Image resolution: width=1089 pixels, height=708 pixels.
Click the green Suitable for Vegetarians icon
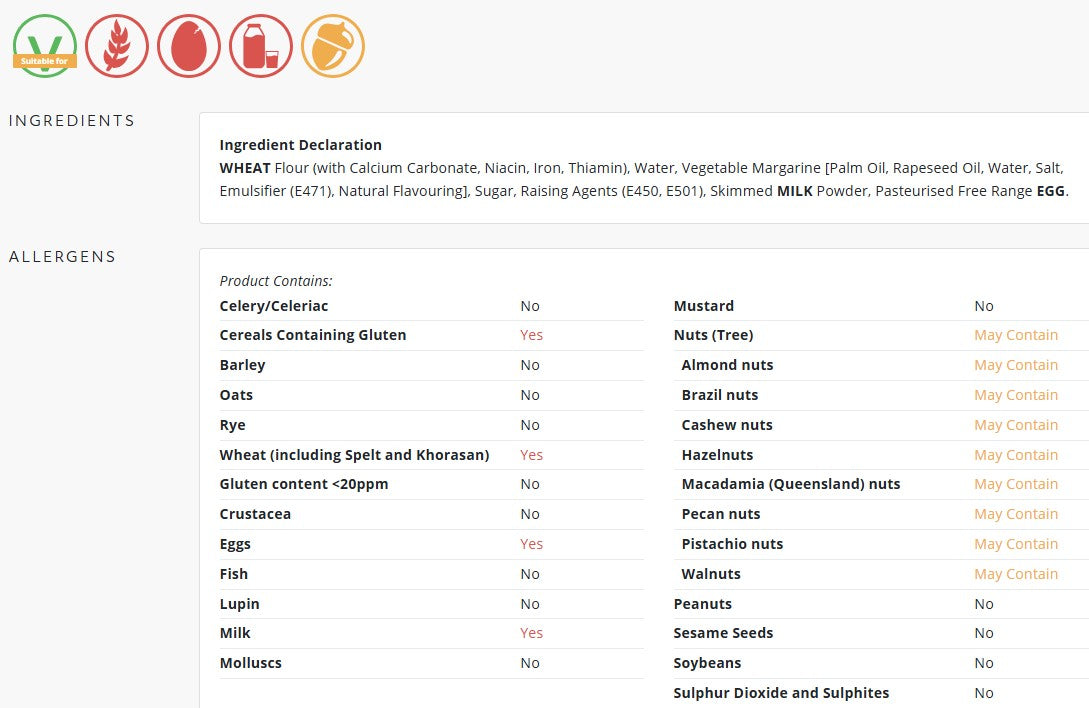[45, 46]
